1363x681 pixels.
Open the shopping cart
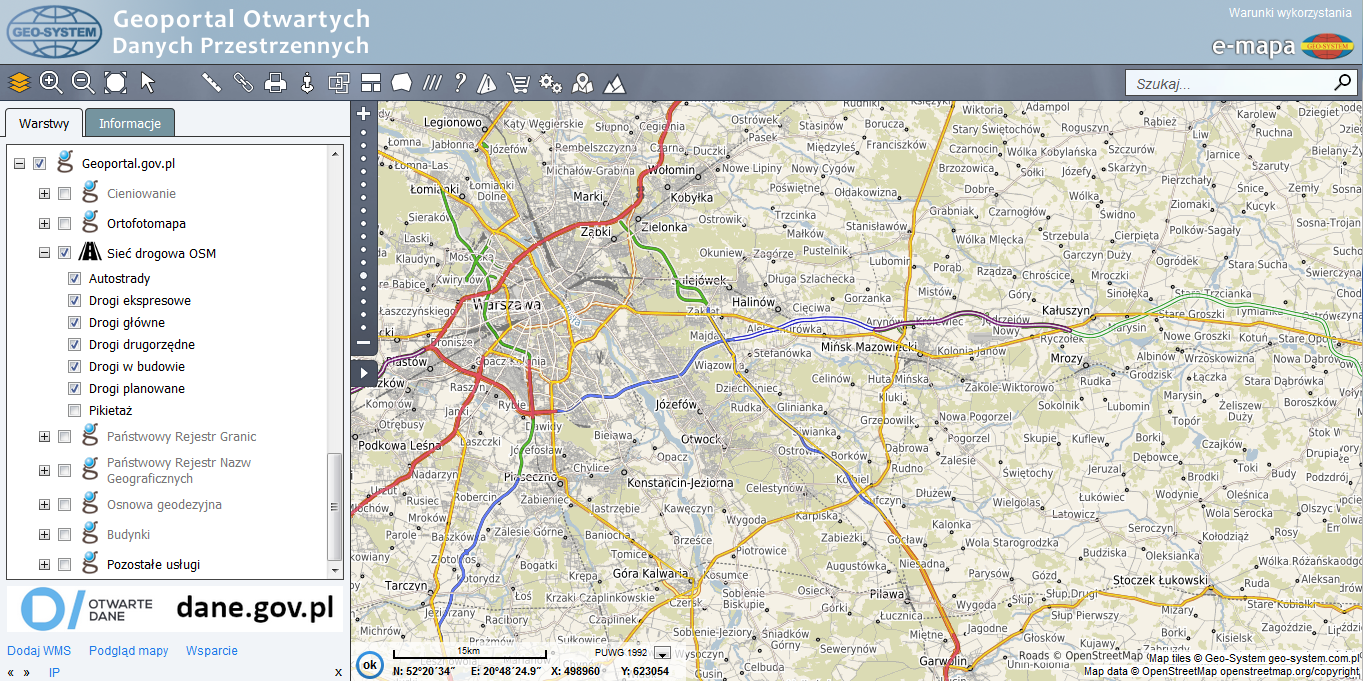coord(518,82)
